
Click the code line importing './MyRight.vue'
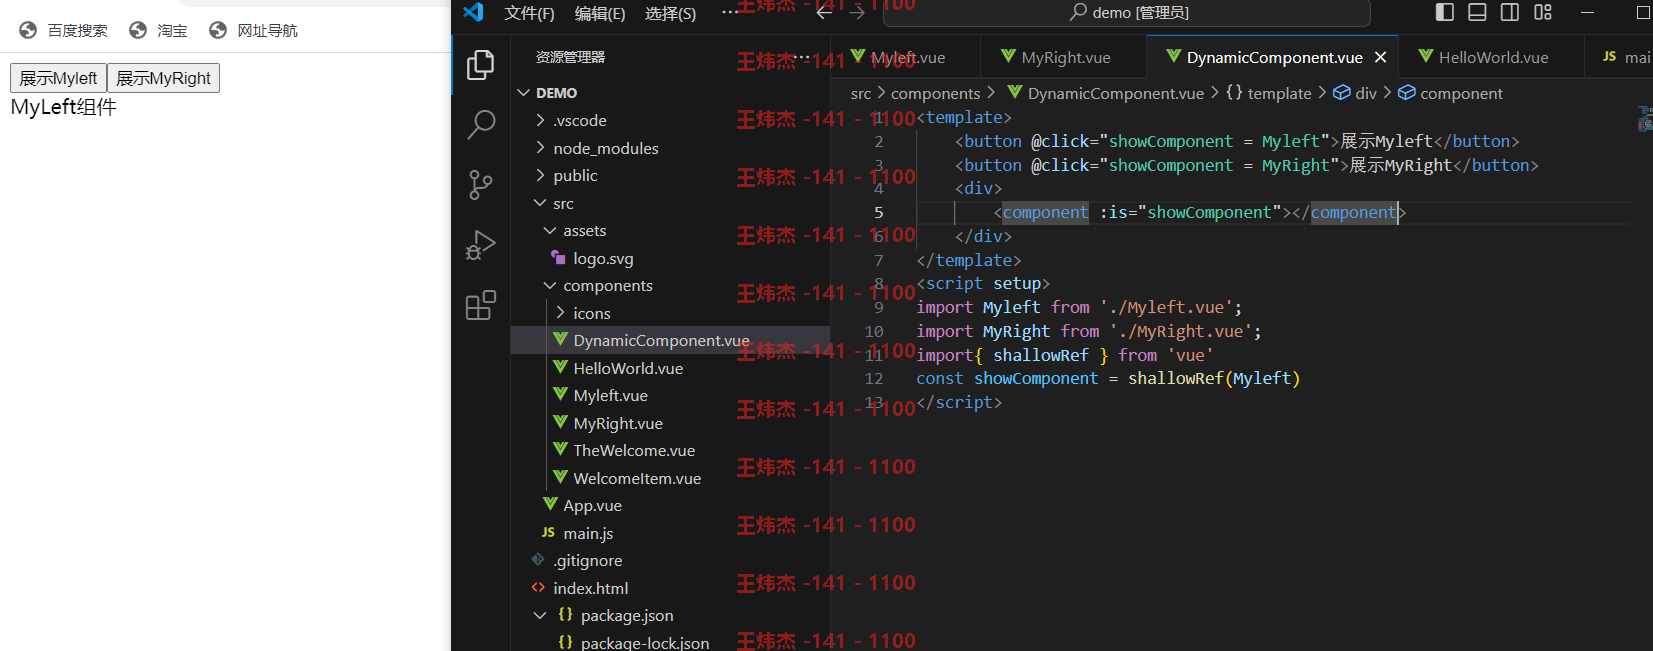1089,331
